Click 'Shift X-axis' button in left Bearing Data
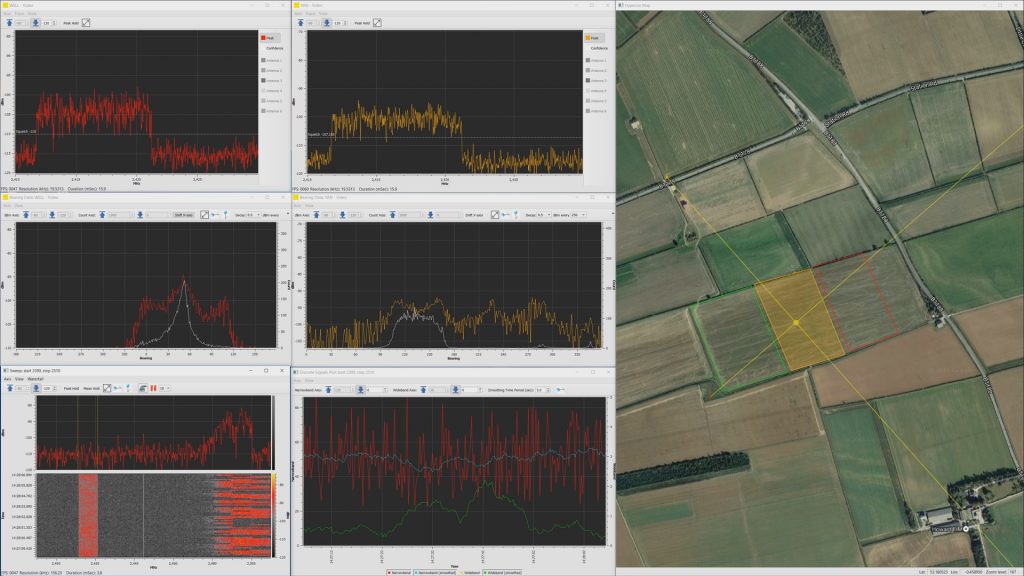The image size is (1024, 576). click(183, 214)
